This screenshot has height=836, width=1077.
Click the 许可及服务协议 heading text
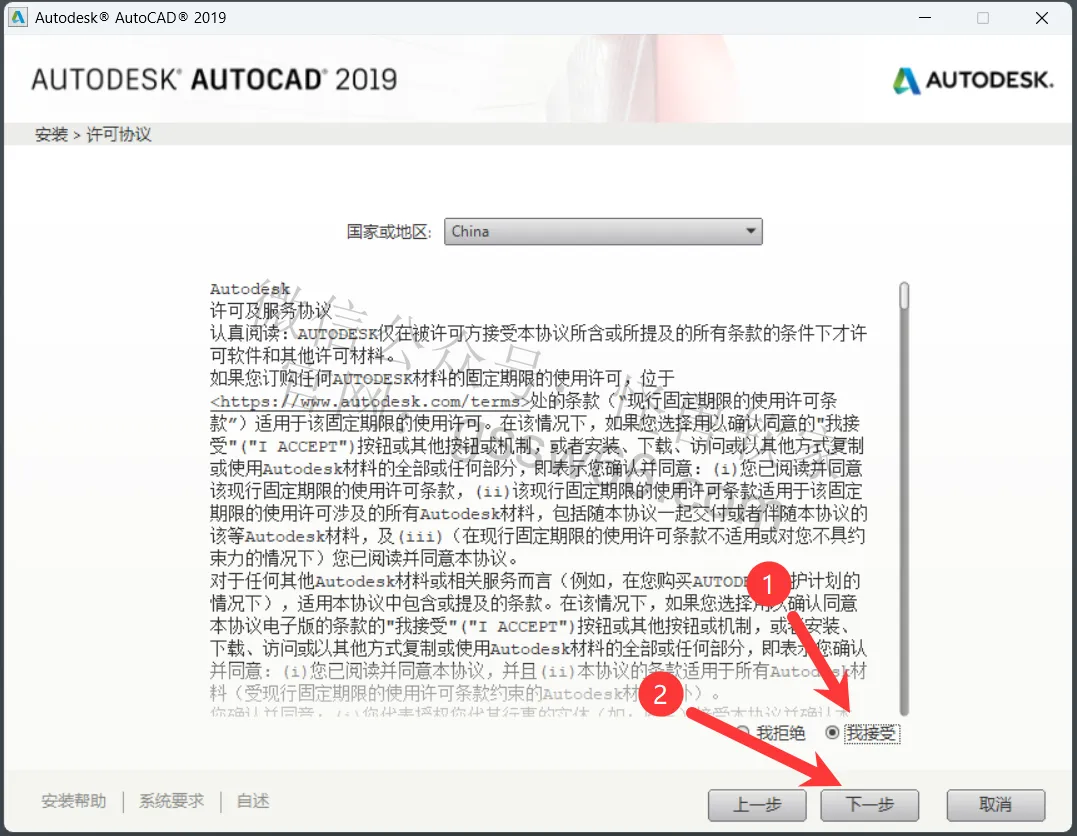(x=271, y=310)
